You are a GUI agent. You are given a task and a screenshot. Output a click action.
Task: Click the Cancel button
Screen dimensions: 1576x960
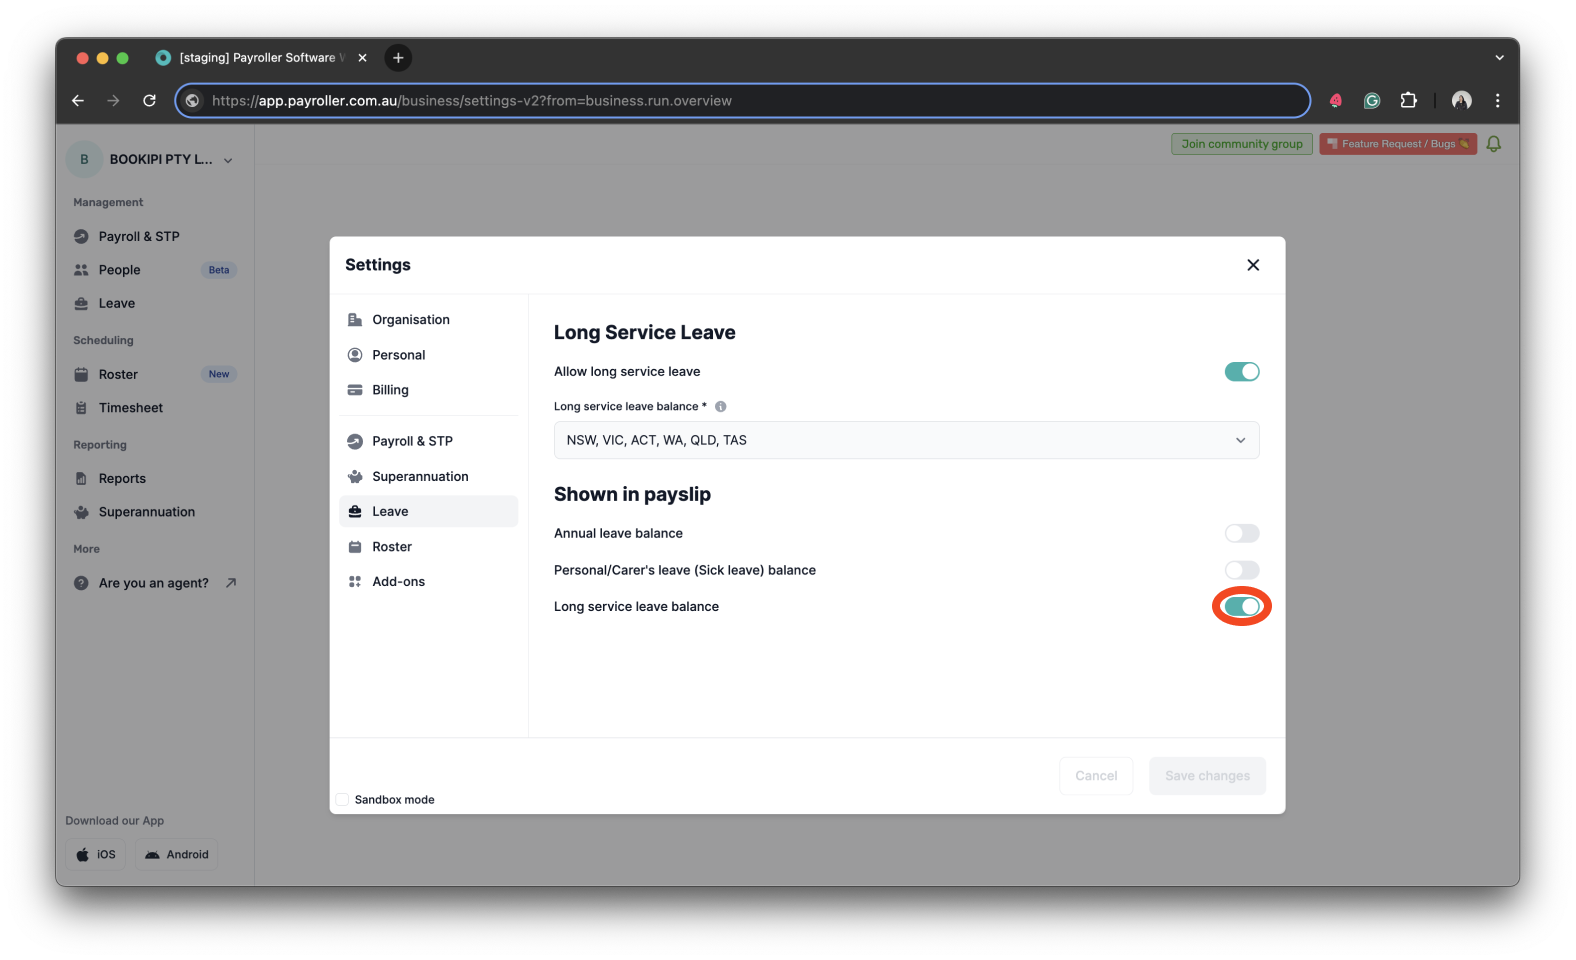pyautogui.click(x=1096, y=776)
